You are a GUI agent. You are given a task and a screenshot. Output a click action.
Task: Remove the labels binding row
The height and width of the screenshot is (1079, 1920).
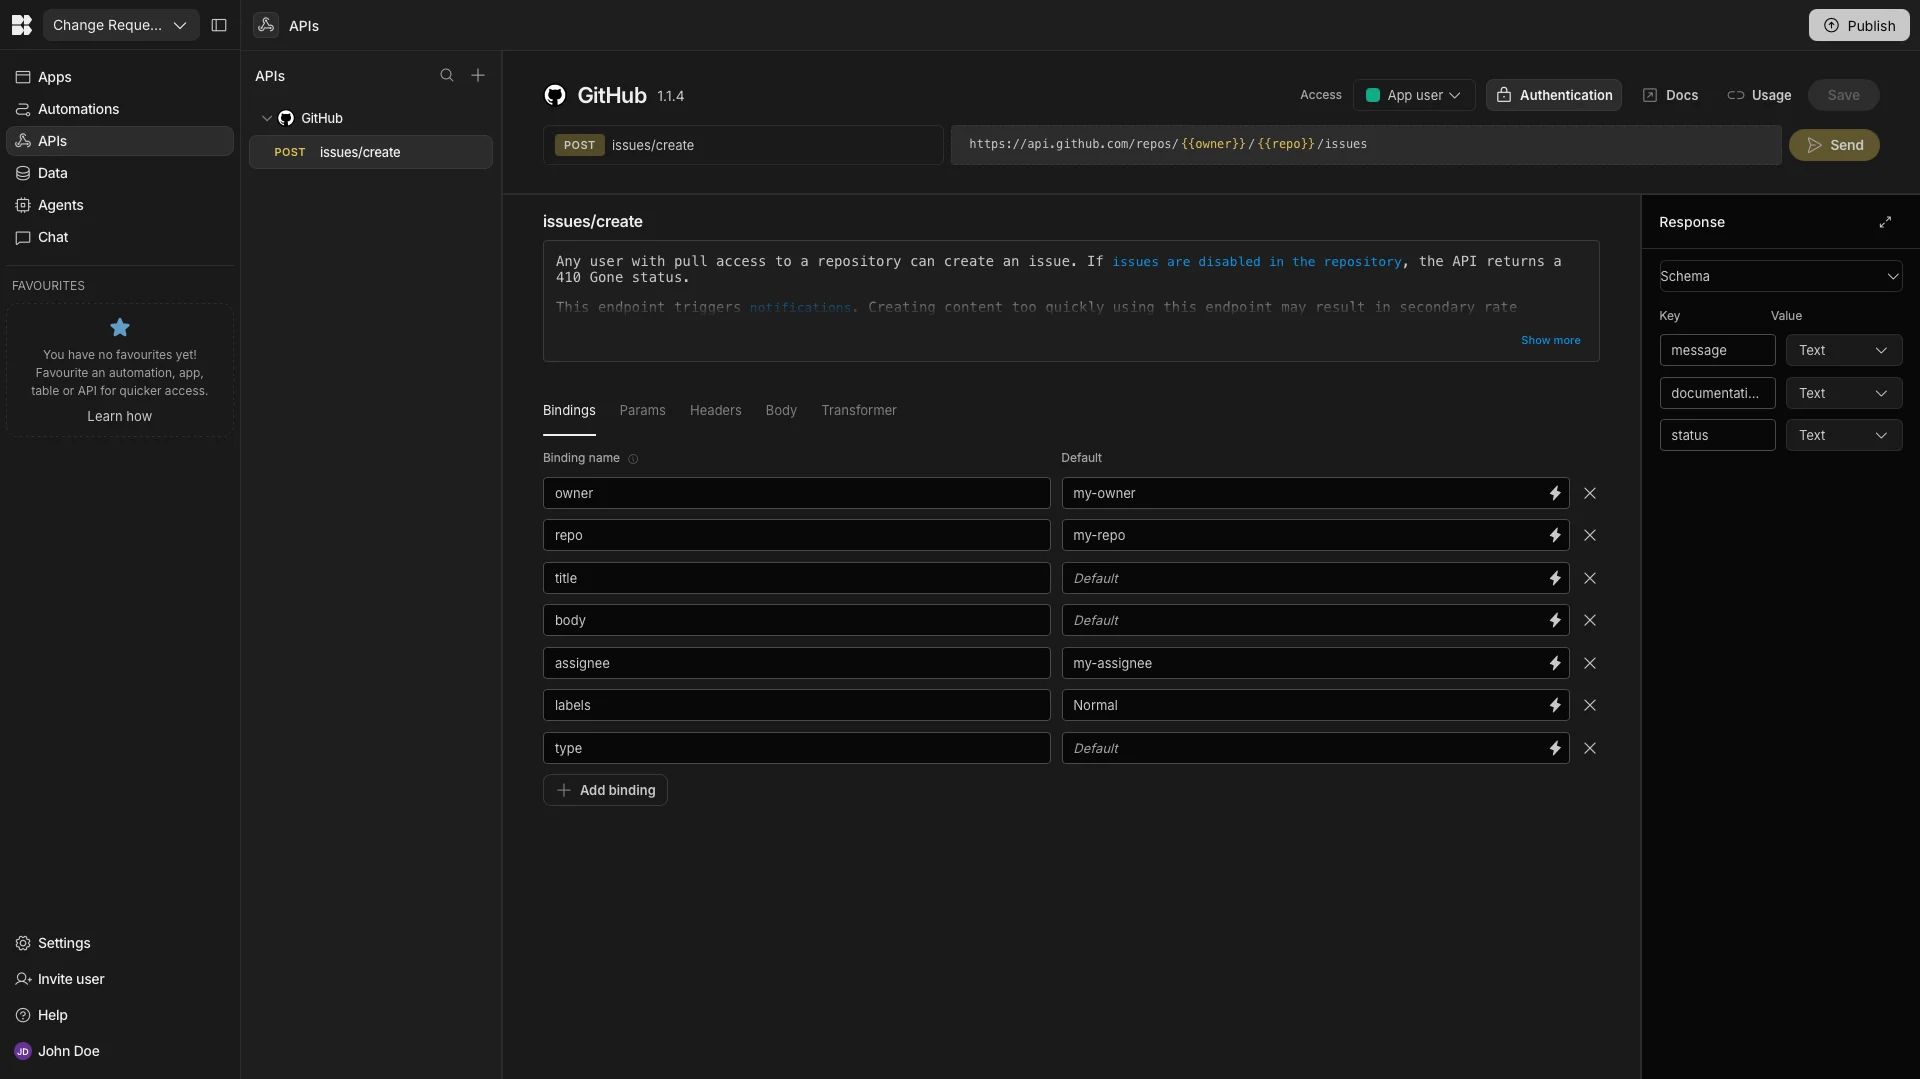tap(1590, 705)
